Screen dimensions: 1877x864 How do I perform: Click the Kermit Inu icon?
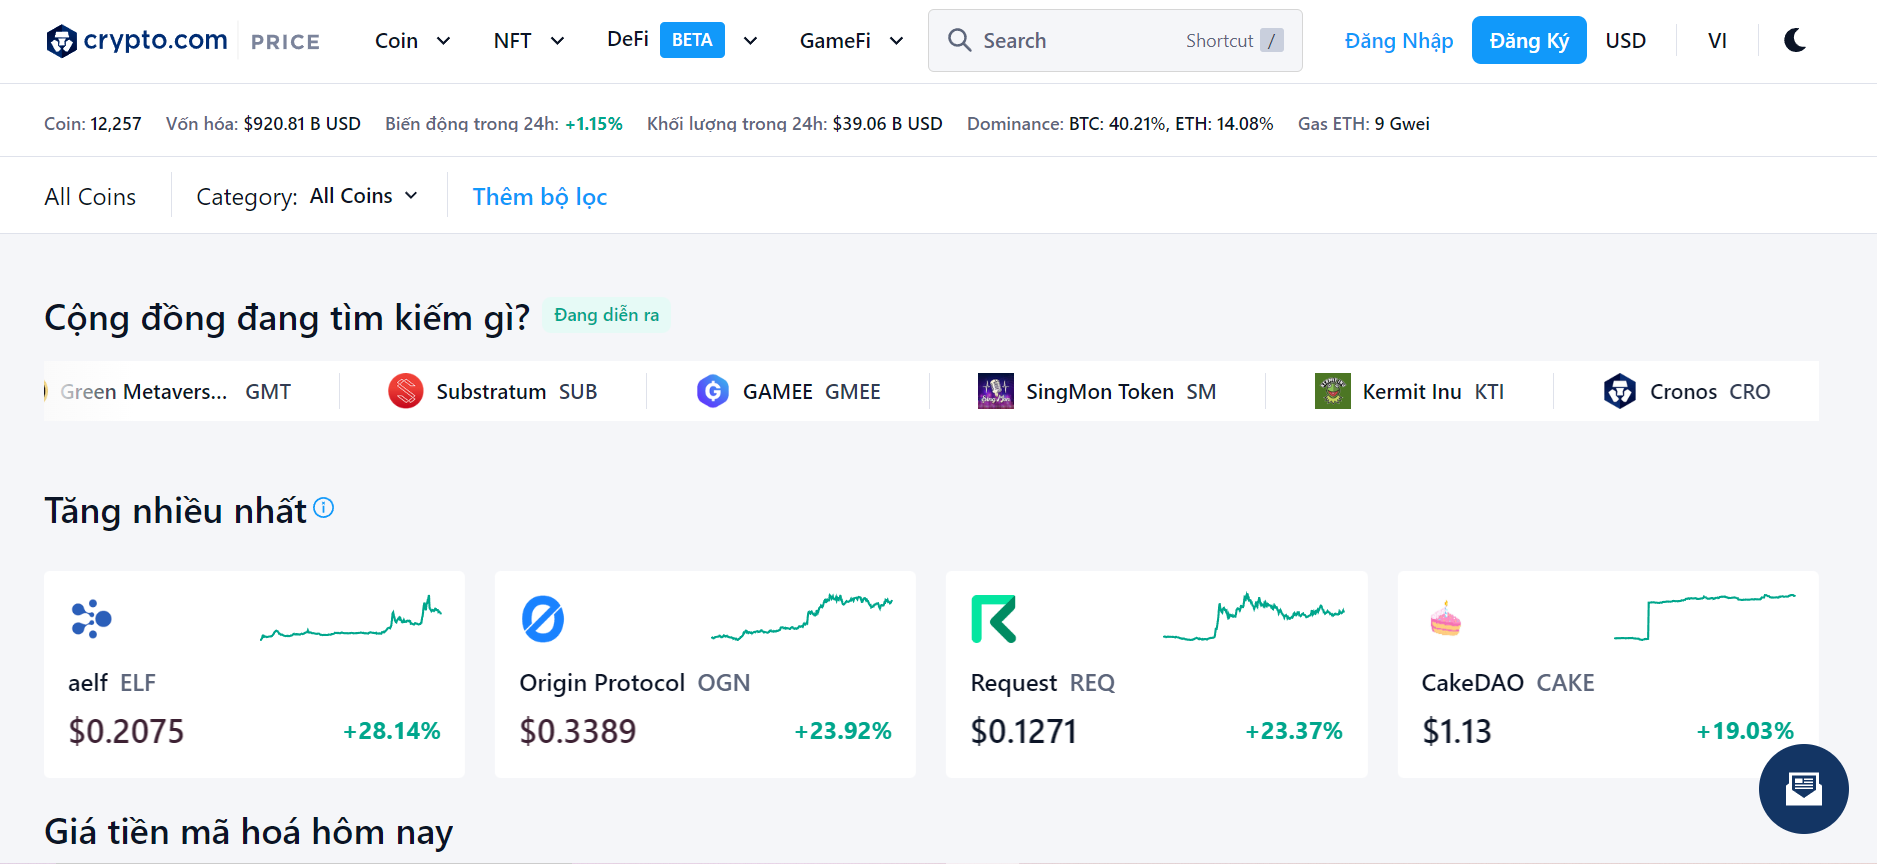1332,391
